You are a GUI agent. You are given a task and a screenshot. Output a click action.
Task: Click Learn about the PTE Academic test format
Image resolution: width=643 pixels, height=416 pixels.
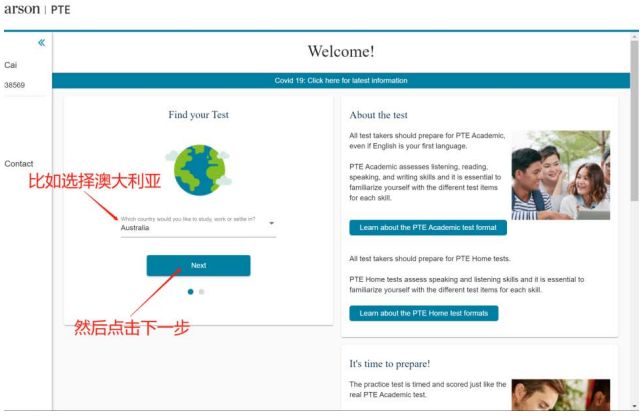(428, 228)
